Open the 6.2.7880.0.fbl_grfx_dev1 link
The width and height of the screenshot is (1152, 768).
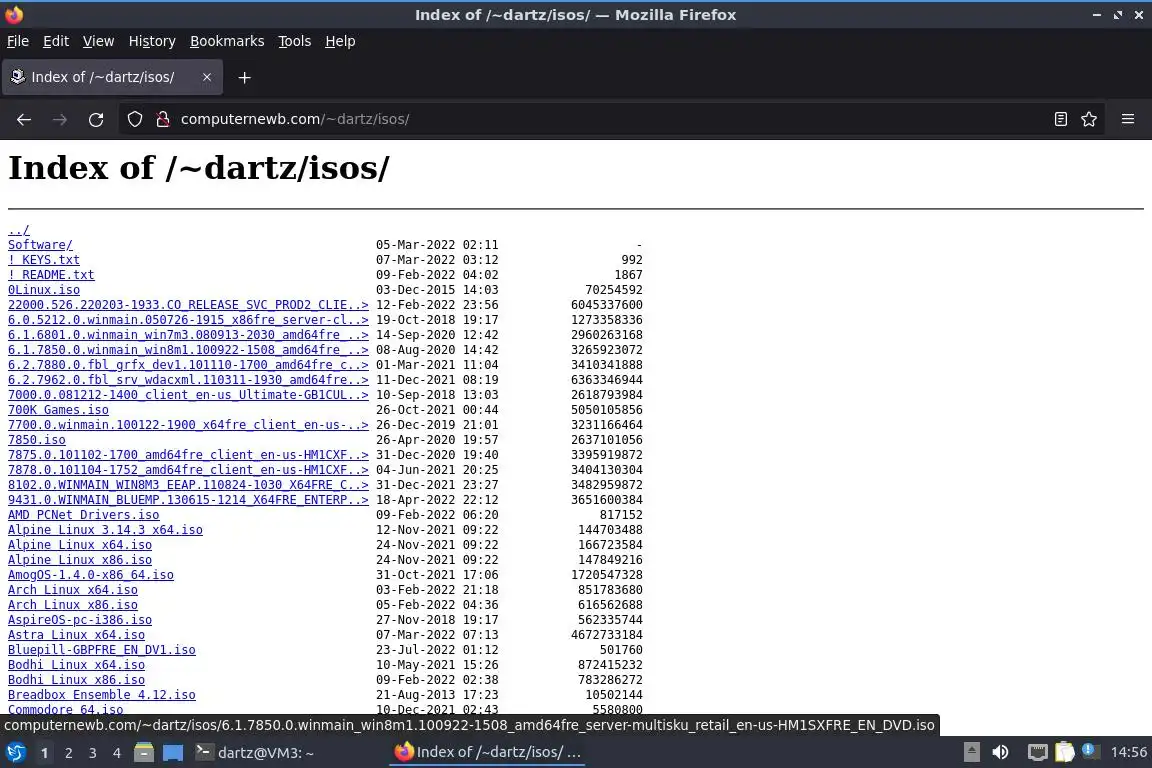188,365
